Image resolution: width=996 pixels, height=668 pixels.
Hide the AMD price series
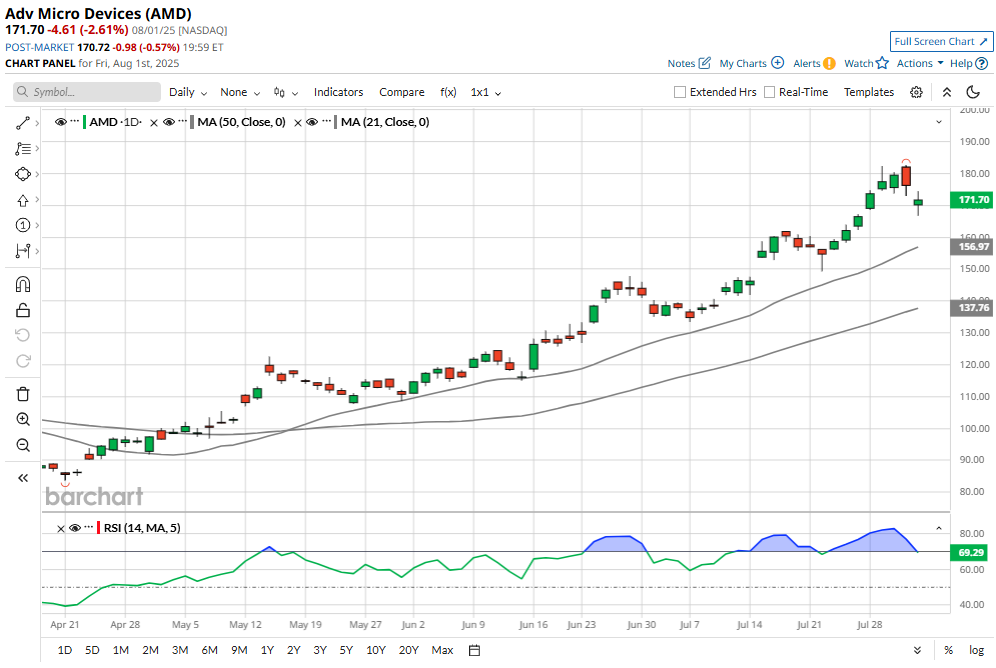pos(61,122)
